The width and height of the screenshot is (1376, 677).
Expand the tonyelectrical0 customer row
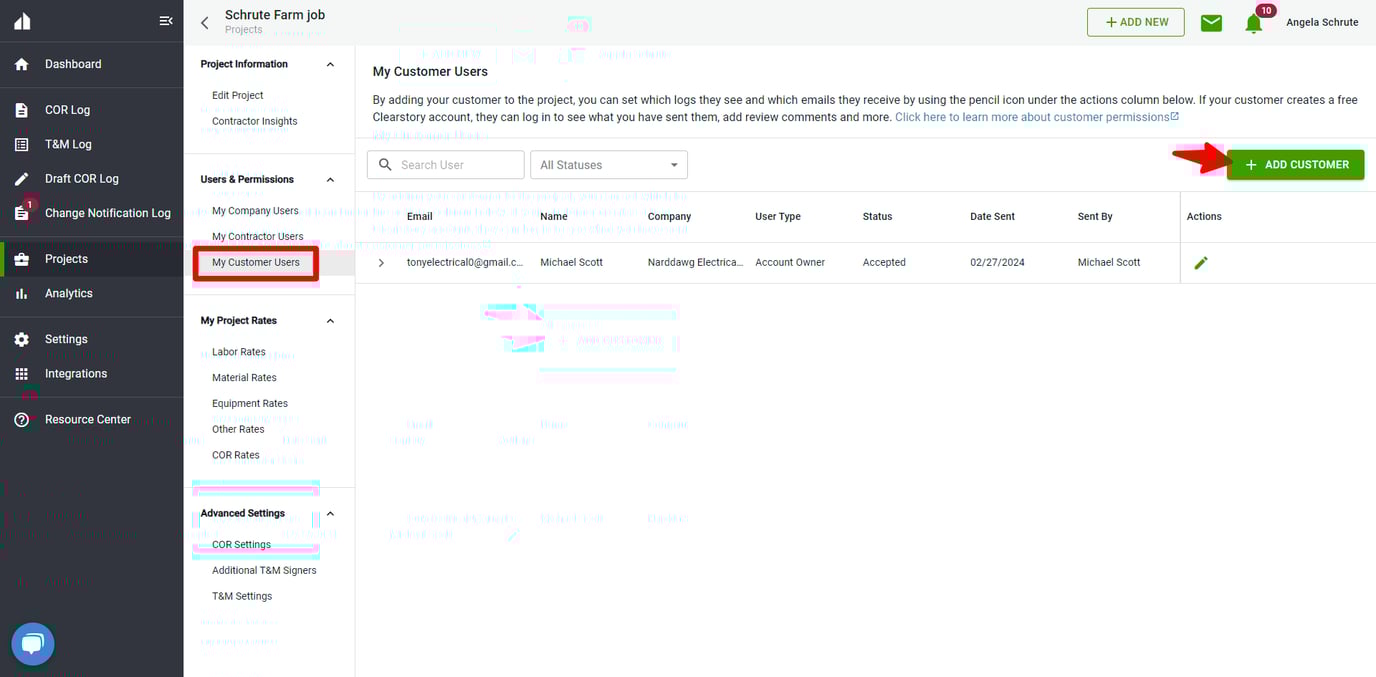click(381, 262)
